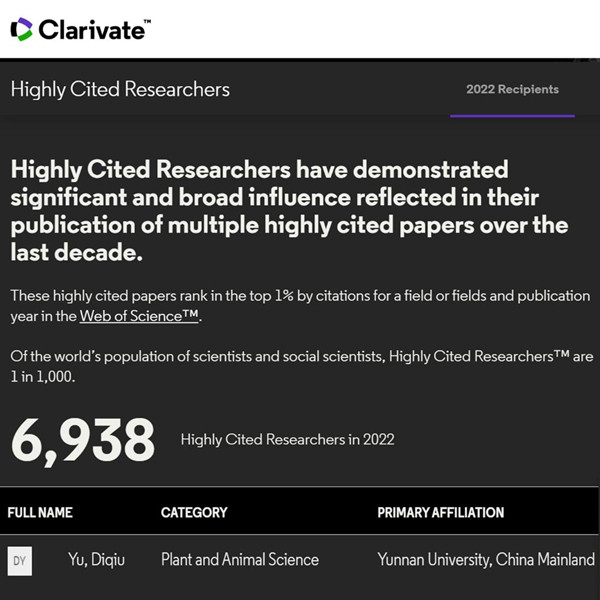This screenshot has width=600, height=600.
Task: Switch to the 2022 Recipients tab
Action: [512, 89]
